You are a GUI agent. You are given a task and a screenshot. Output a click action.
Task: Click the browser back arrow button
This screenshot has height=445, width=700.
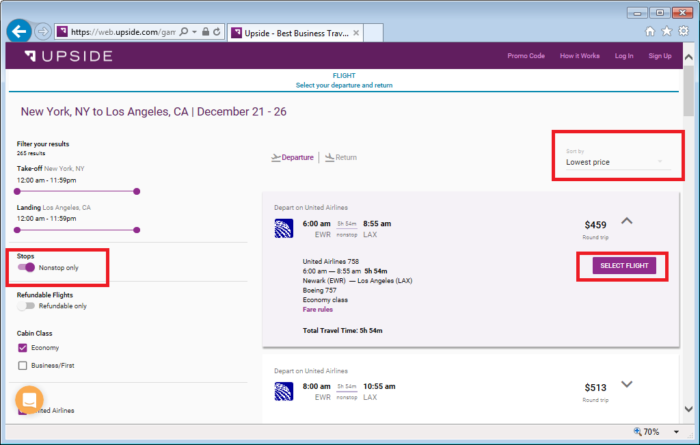pyautogui.click(x=19, y=31)
